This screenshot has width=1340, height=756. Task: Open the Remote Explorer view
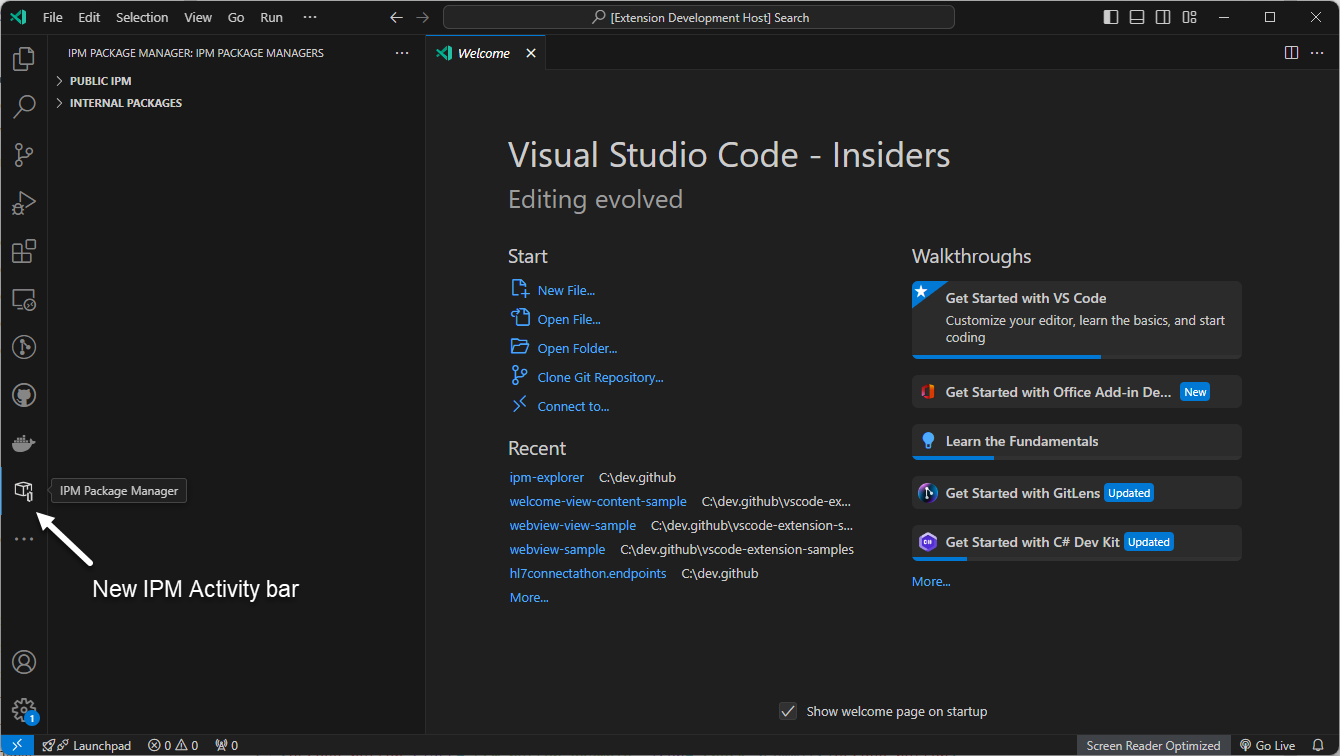point(23,299)
